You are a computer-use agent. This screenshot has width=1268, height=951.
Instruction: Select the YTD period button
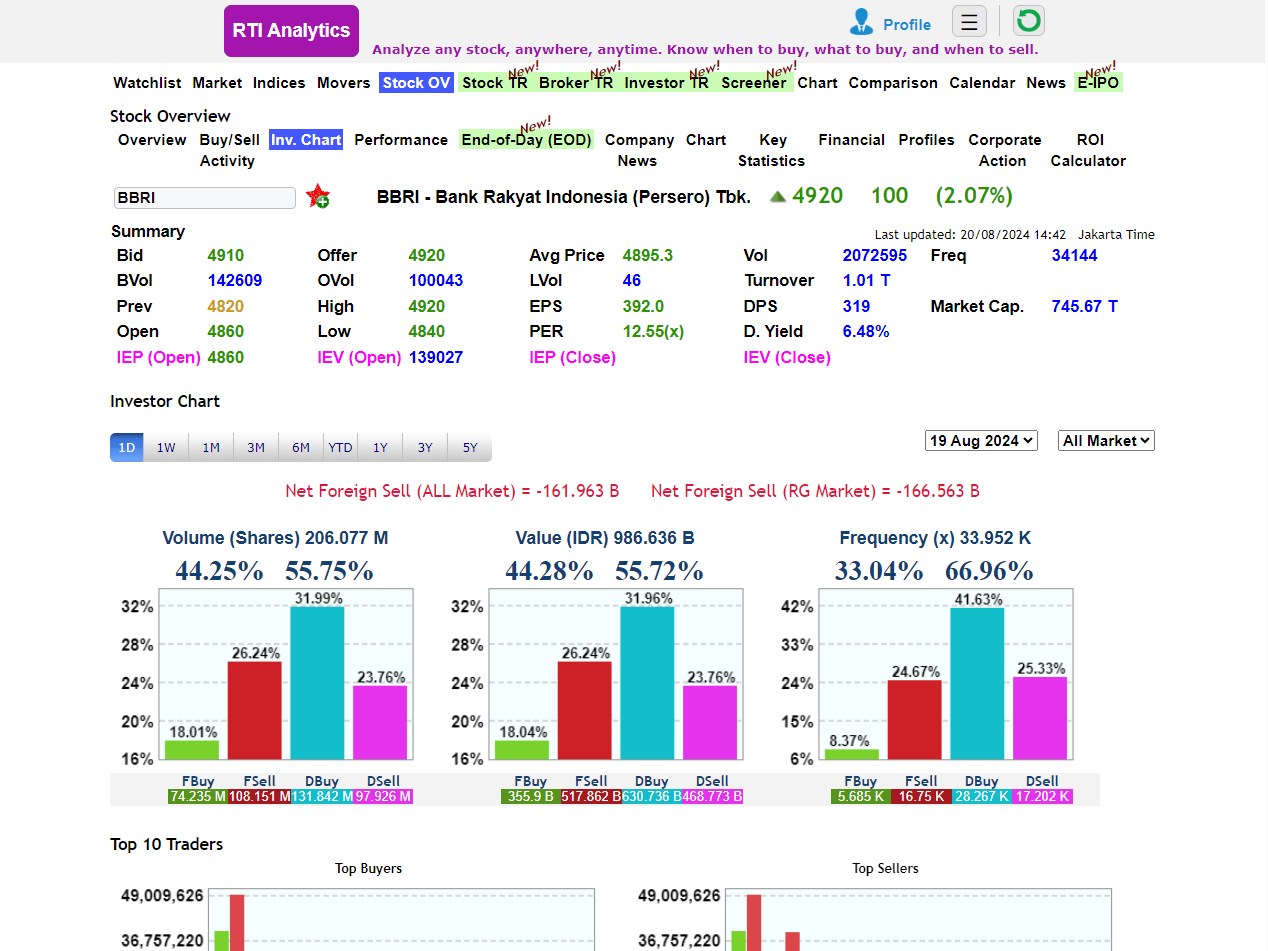pos(341,447)
